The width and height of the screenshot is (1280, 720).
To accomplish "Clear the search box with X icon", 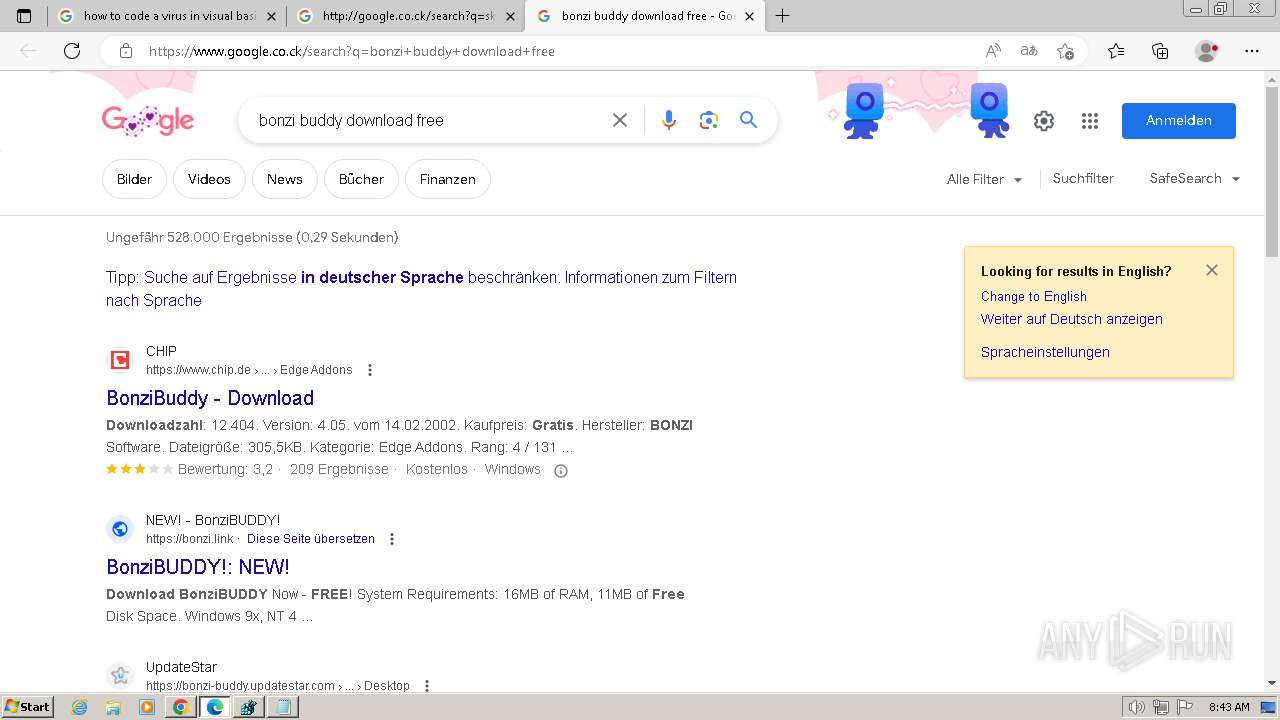I will coord(620,120).
